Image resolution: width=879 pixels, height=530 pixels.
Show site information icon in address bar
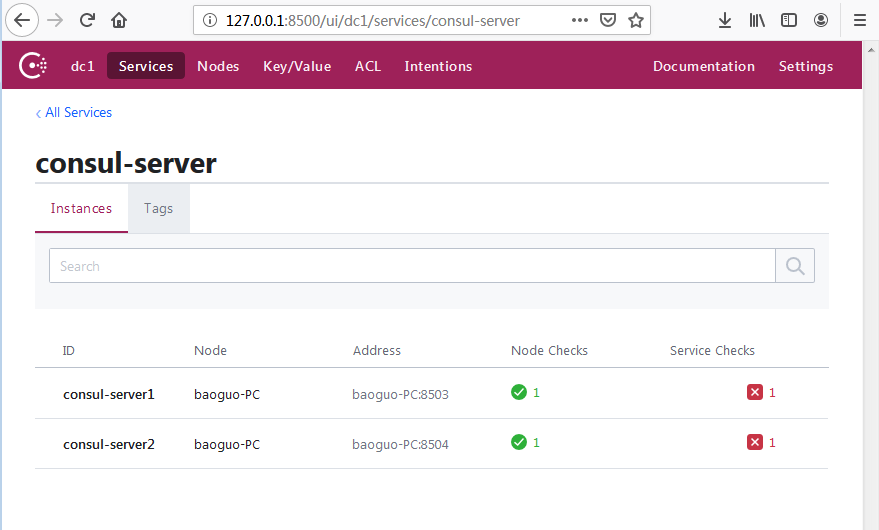(x=210, y=20)
